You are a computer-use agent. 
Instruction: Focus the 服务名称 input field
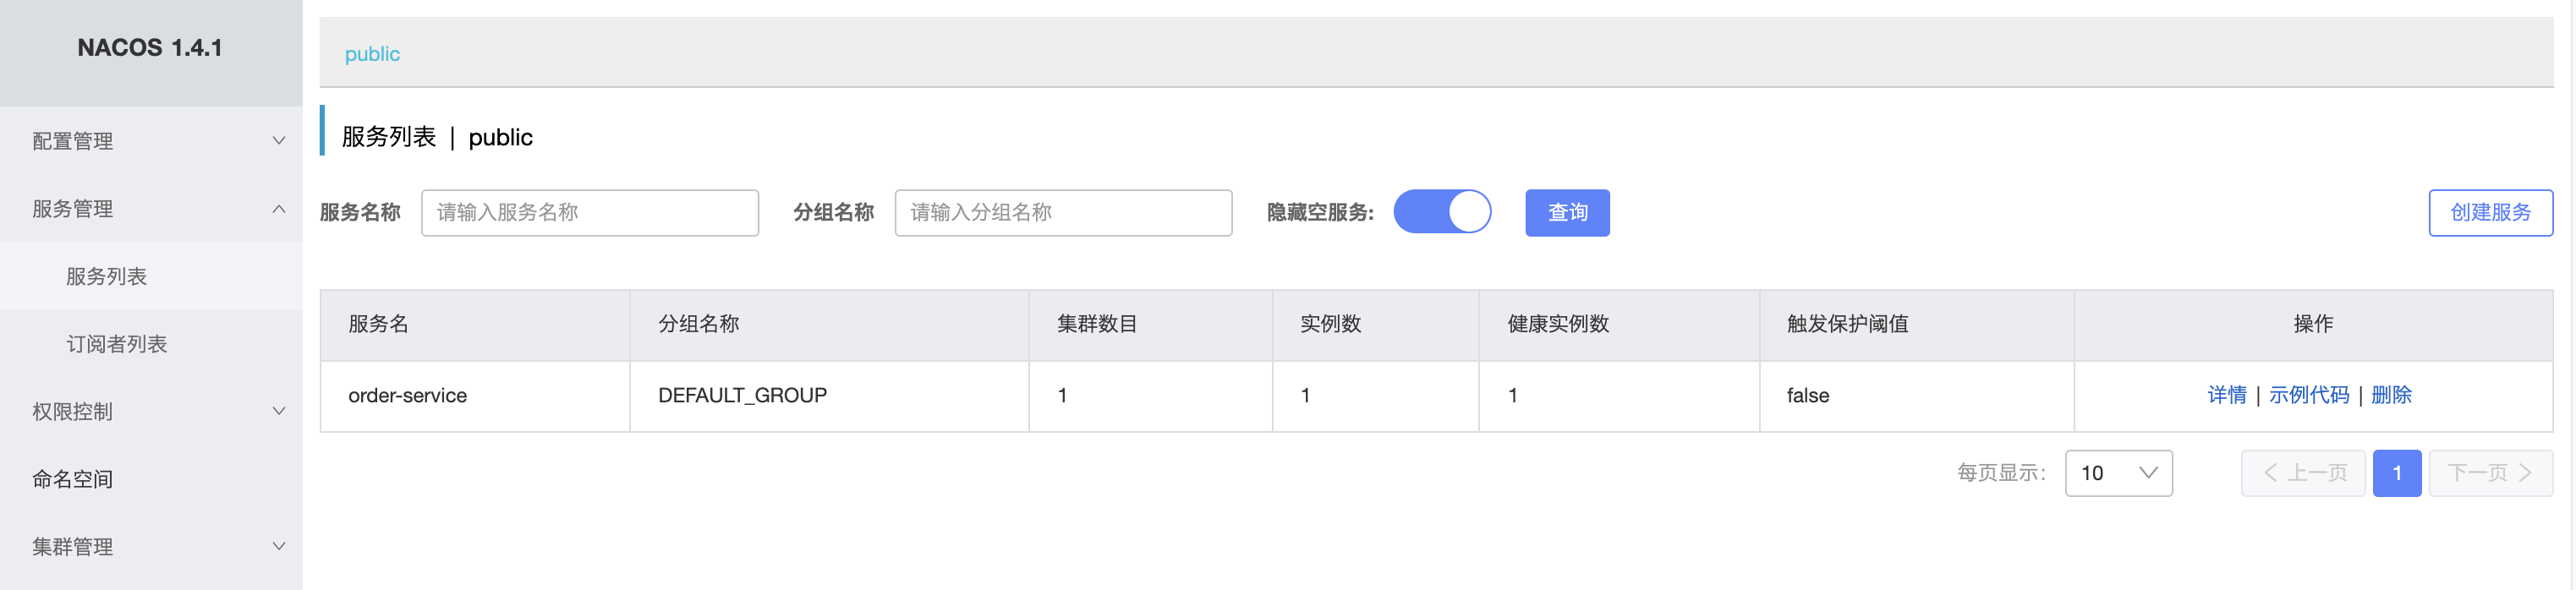(x=590, y=212)
